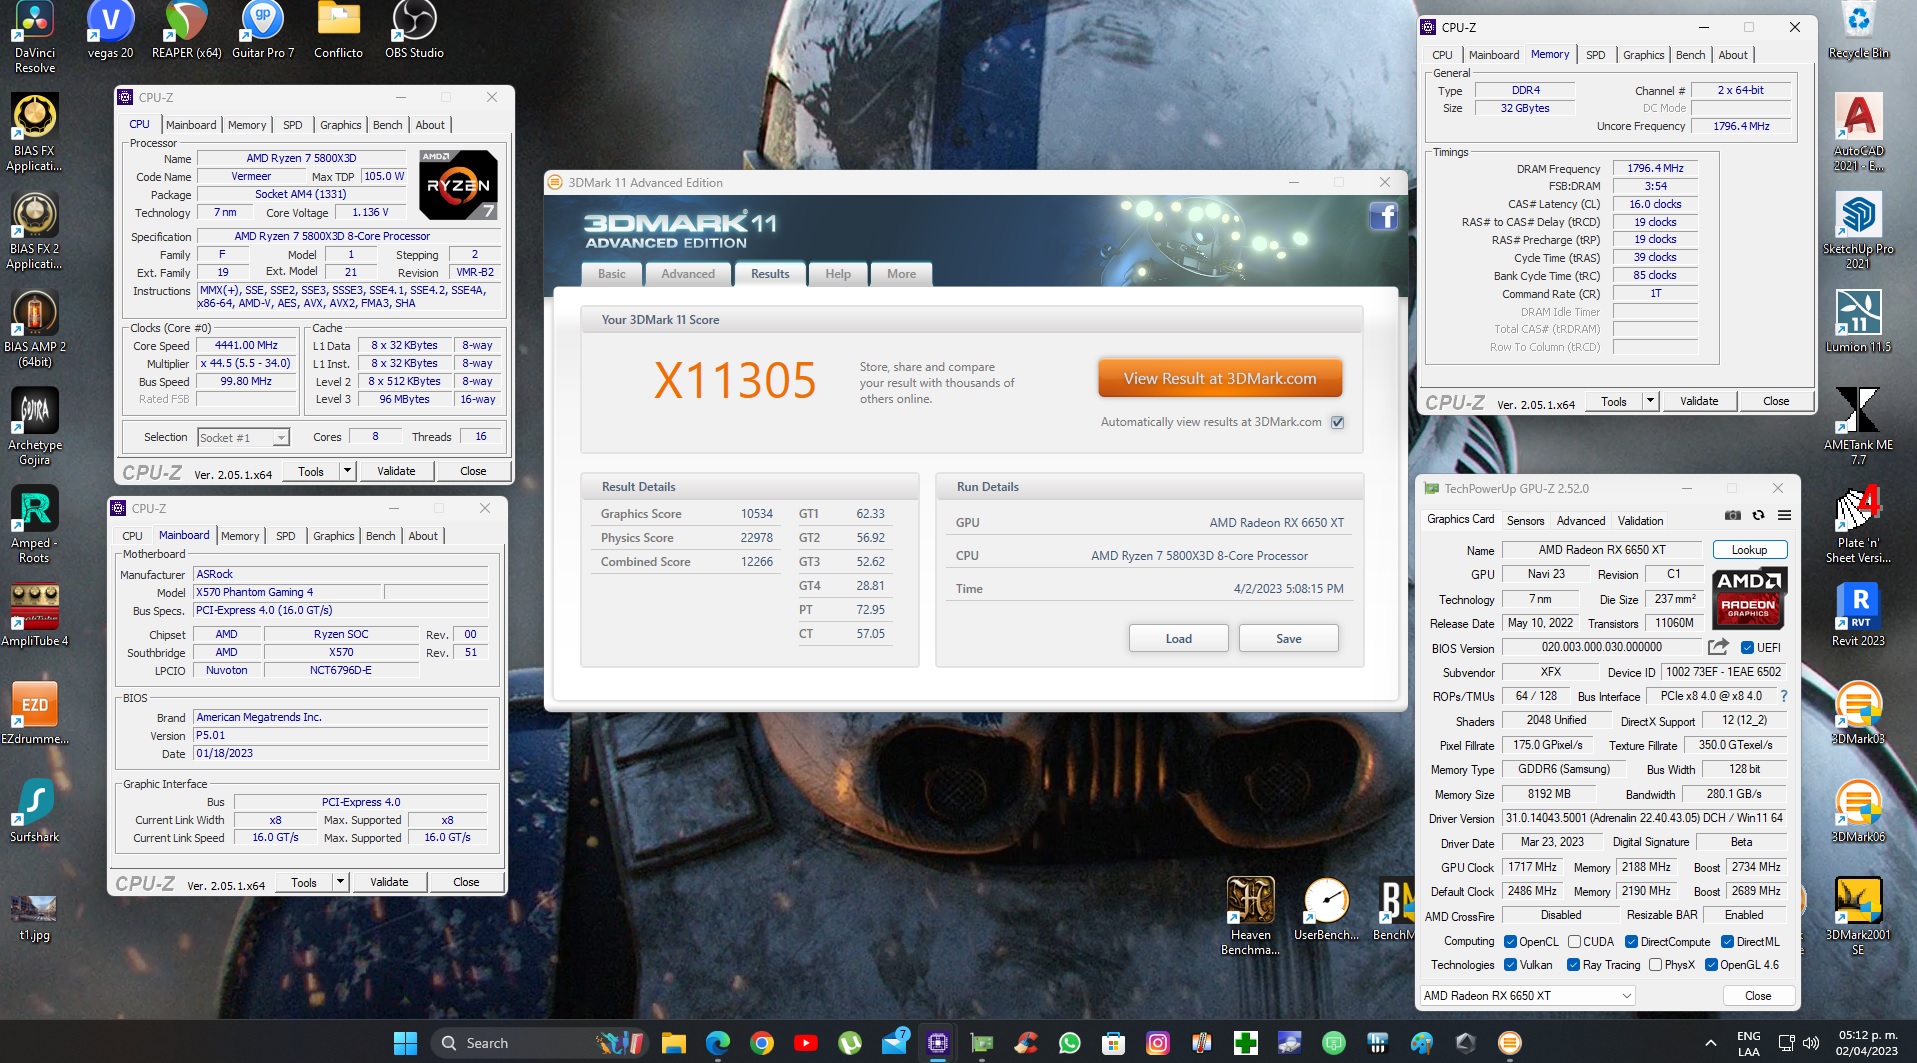Click the Bus Interface question mark icon

tap(1783, 696)
